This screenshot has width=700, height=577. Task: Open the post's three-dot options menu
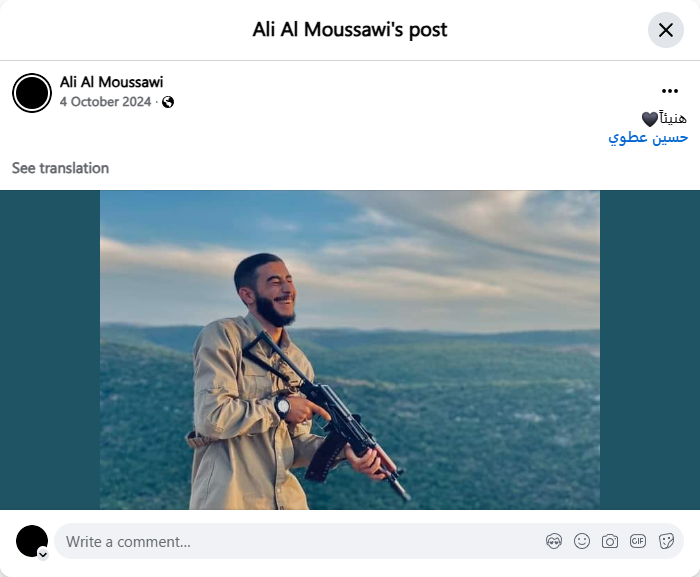(x=670, y=91)
